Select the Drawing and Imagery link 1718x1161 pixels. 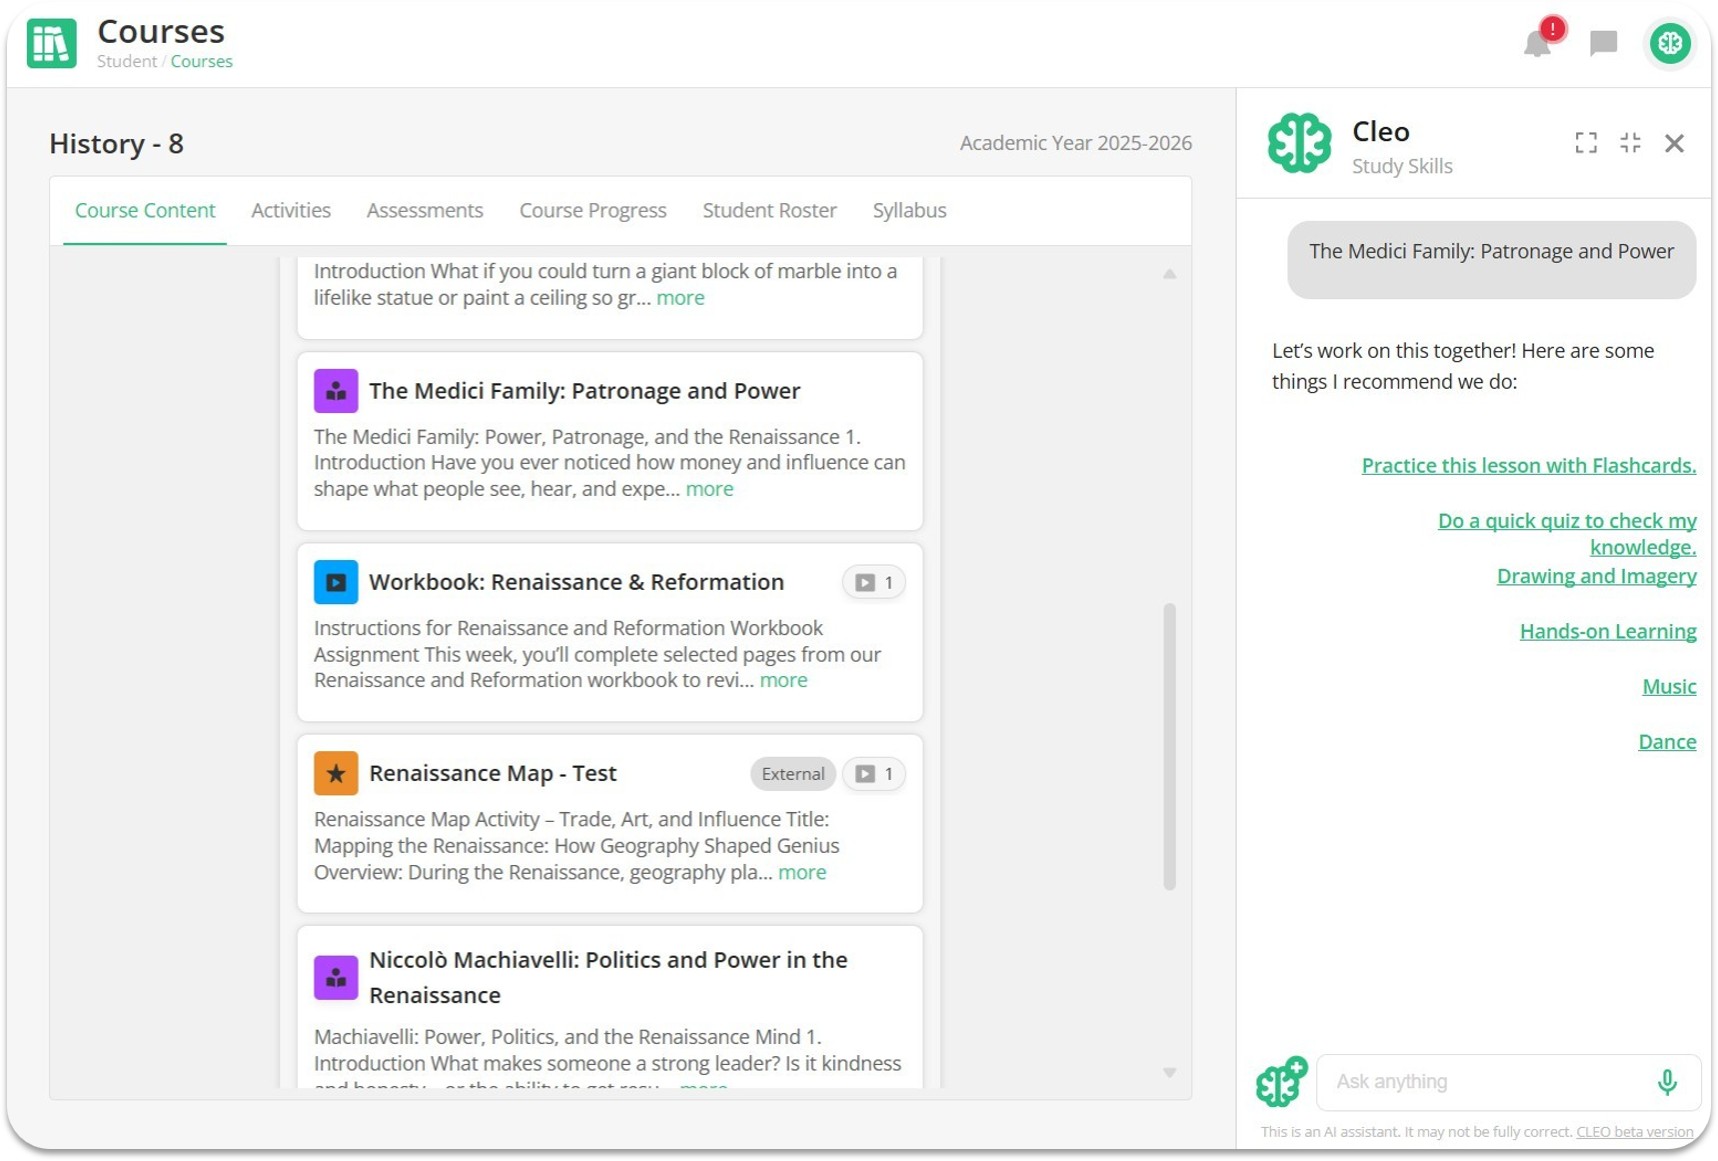tap(1597, 576)
